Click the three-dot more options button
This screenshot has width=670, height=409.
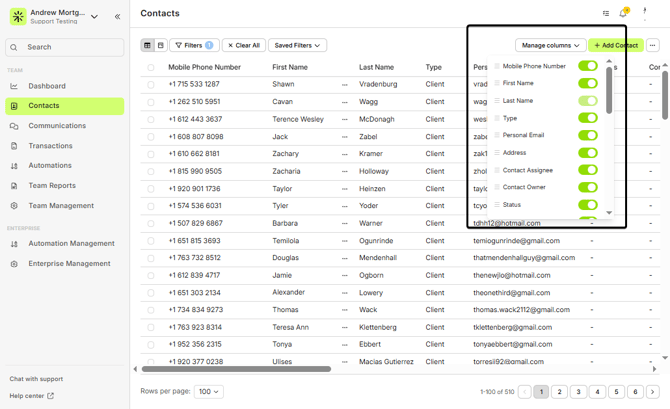click(x=652, y=45)
